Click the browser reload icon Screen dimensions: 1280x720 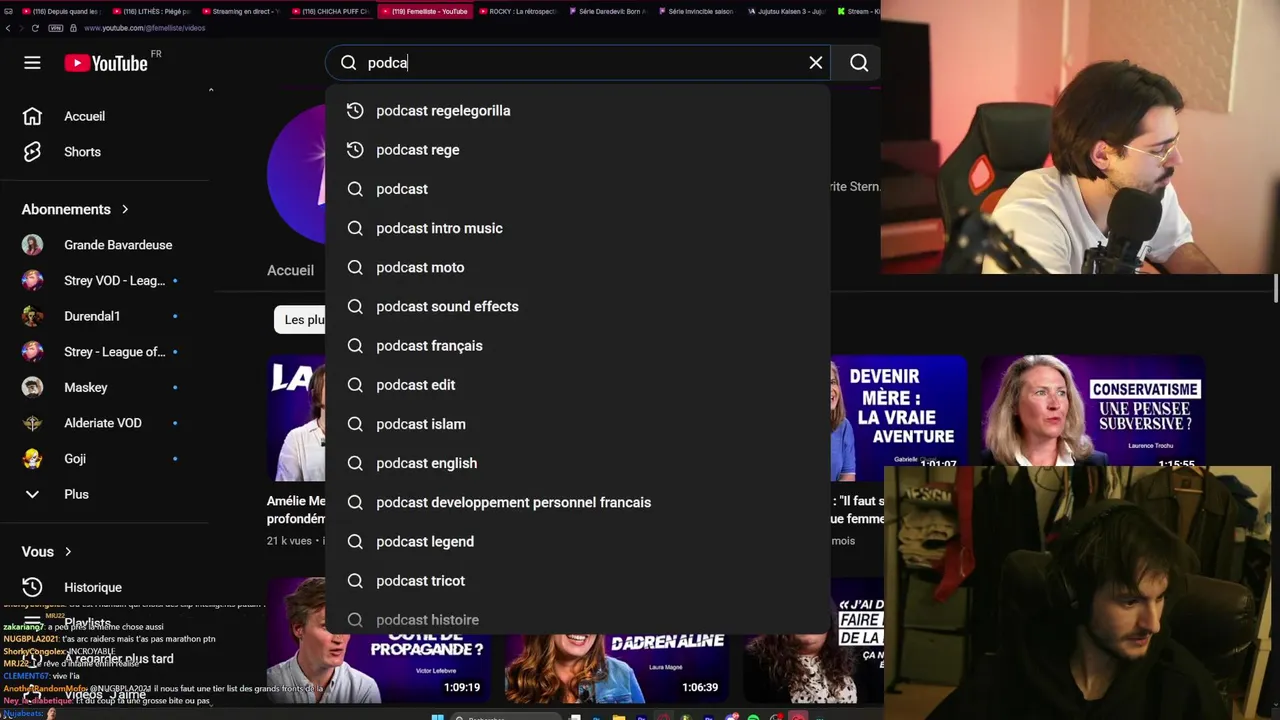(35, 28)
